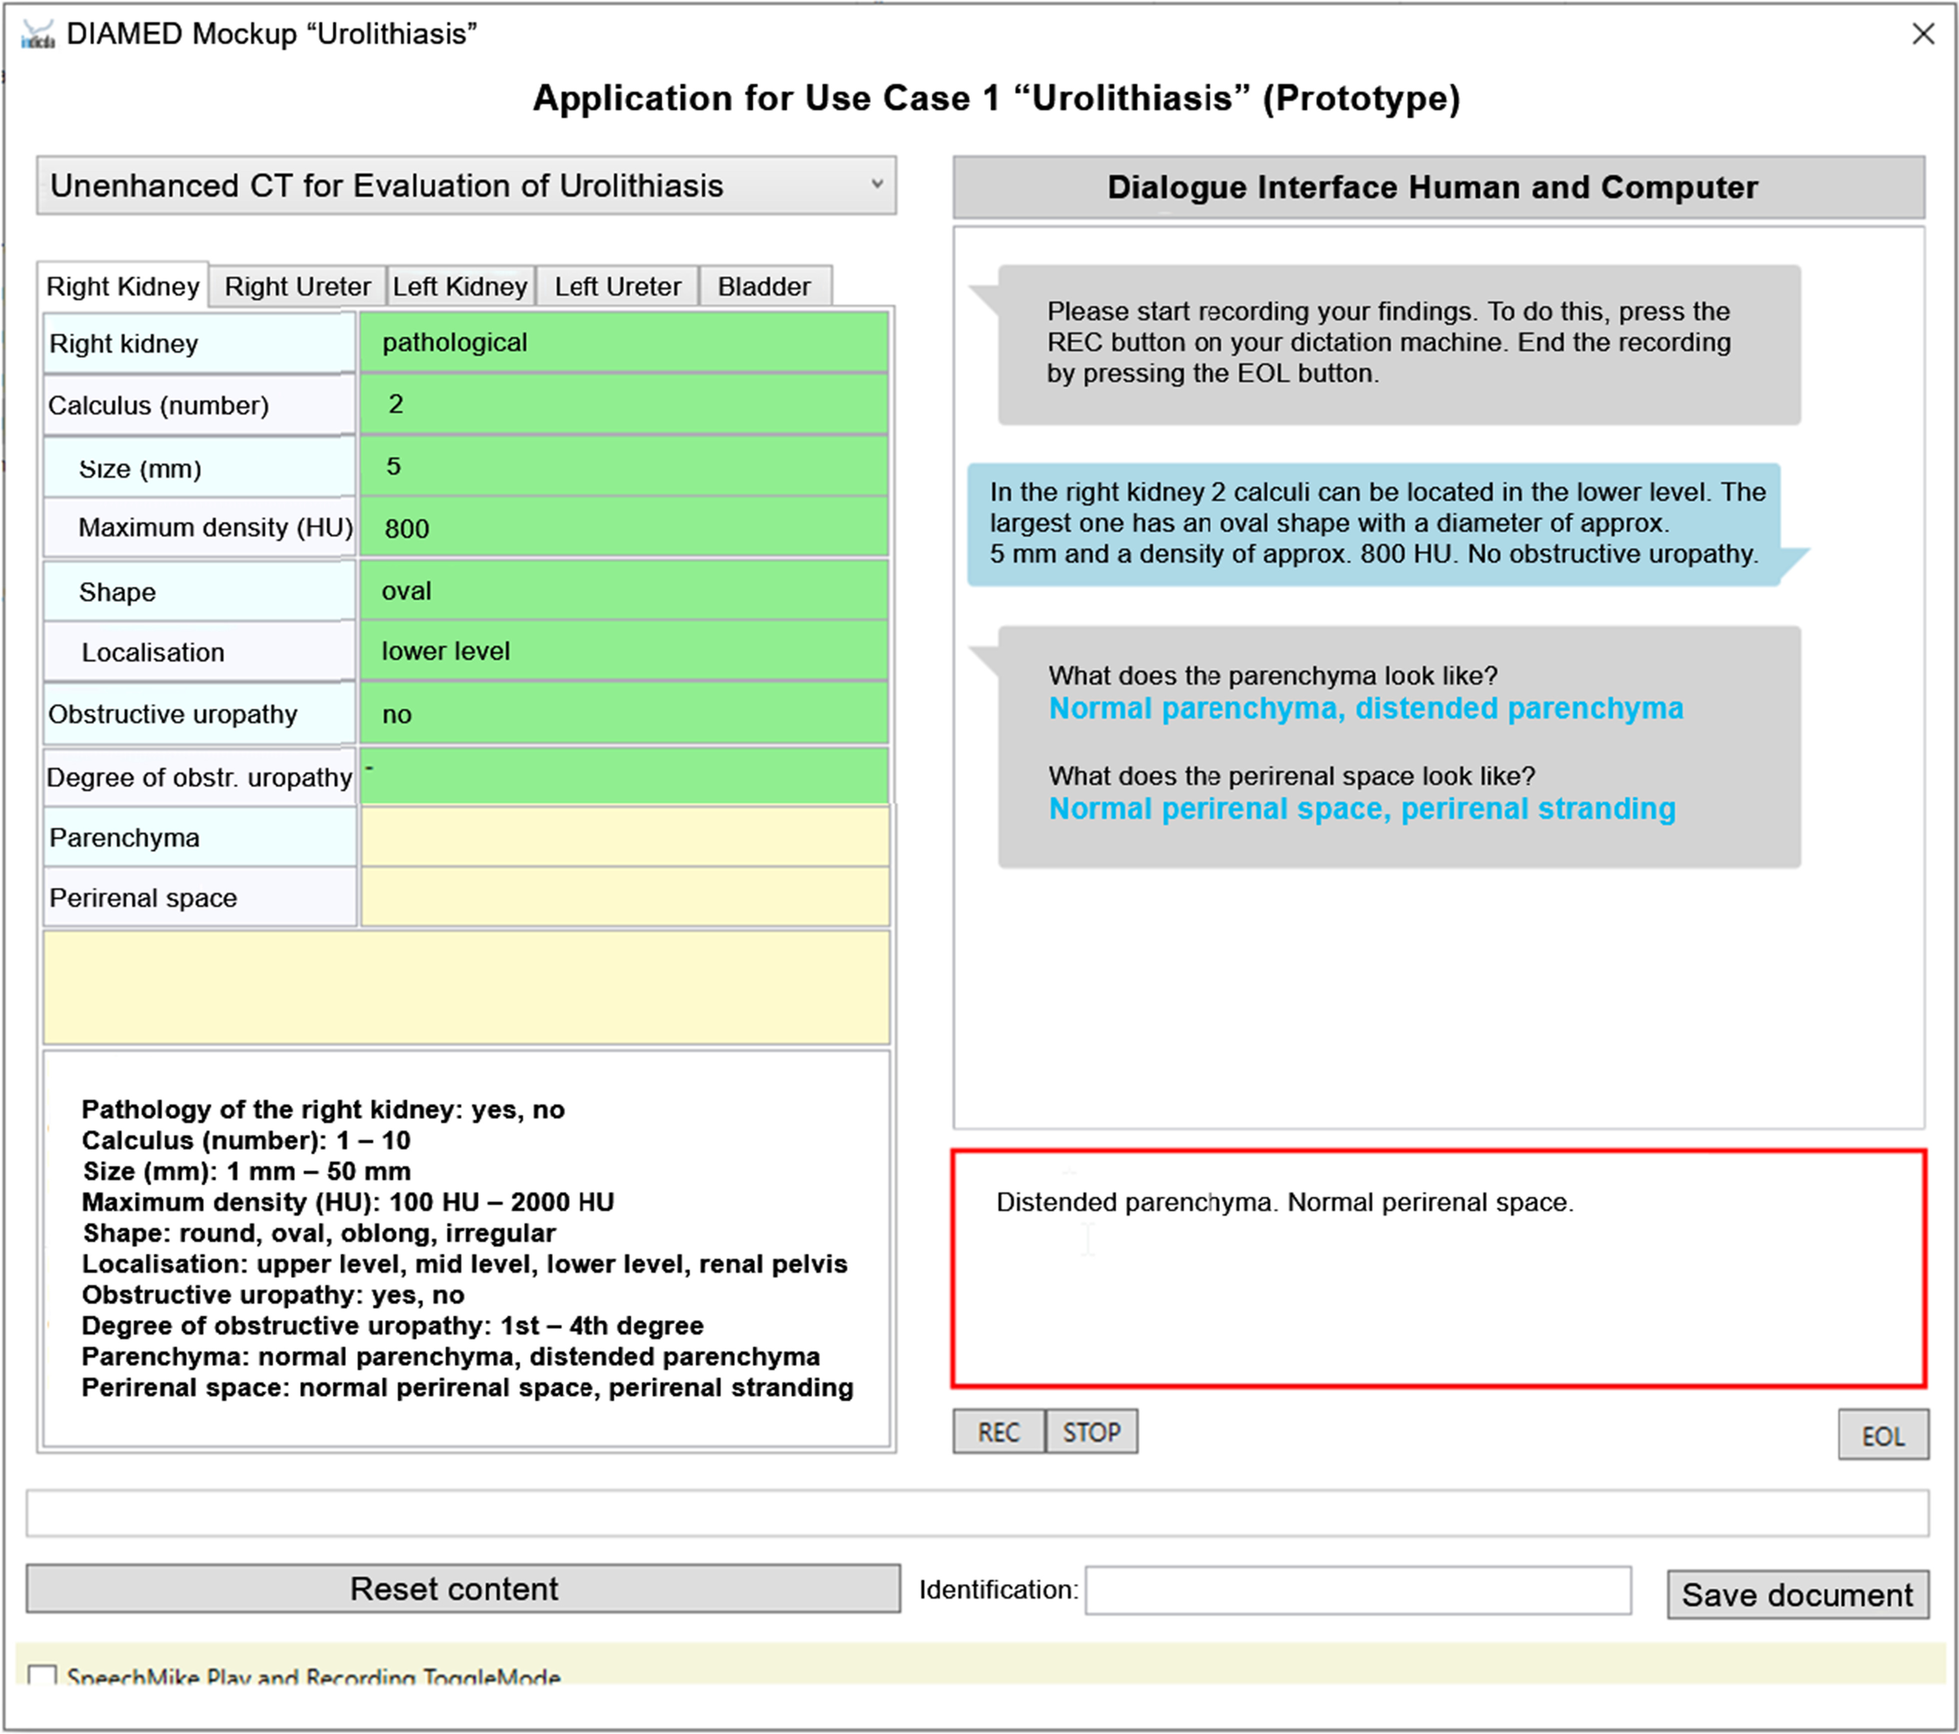This screenshot has width=1959, height=1734.
Task: Click the hint line 'Calculus (number): 1 – 10'
Action: pyautogui.click(x=246, y=1140)
